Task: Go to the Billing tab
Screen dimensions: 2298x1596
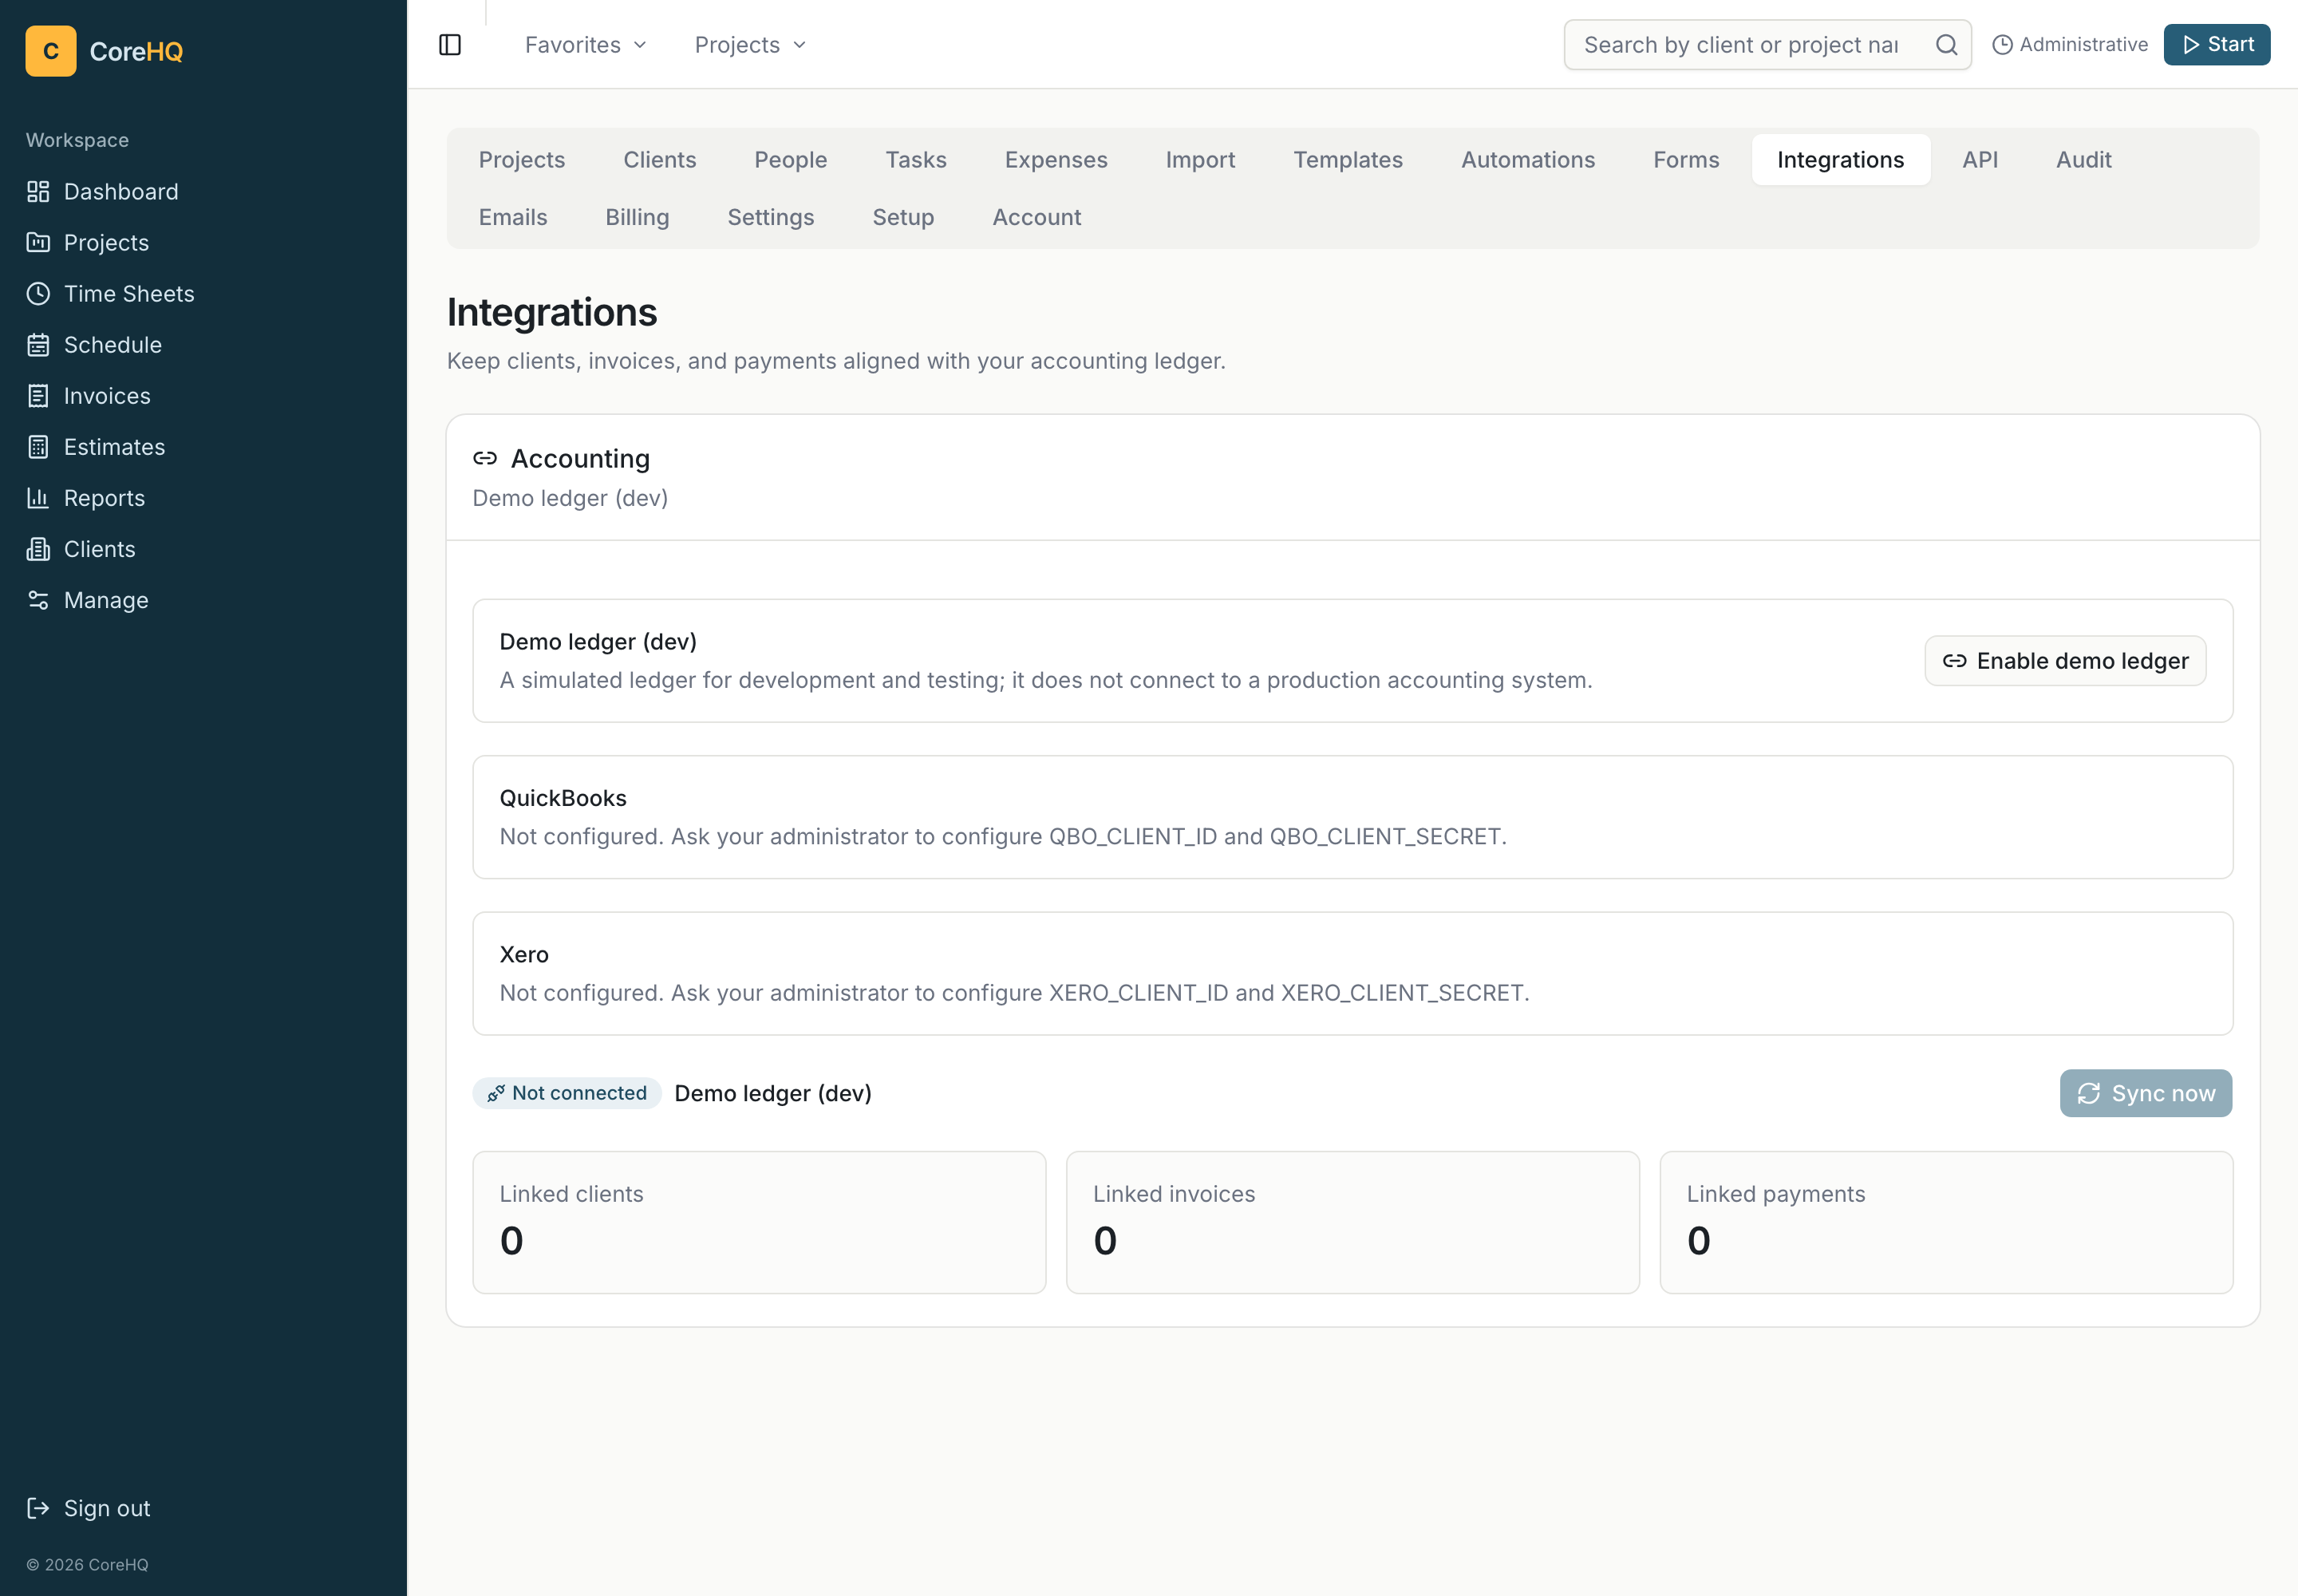Action: [637, 217]
